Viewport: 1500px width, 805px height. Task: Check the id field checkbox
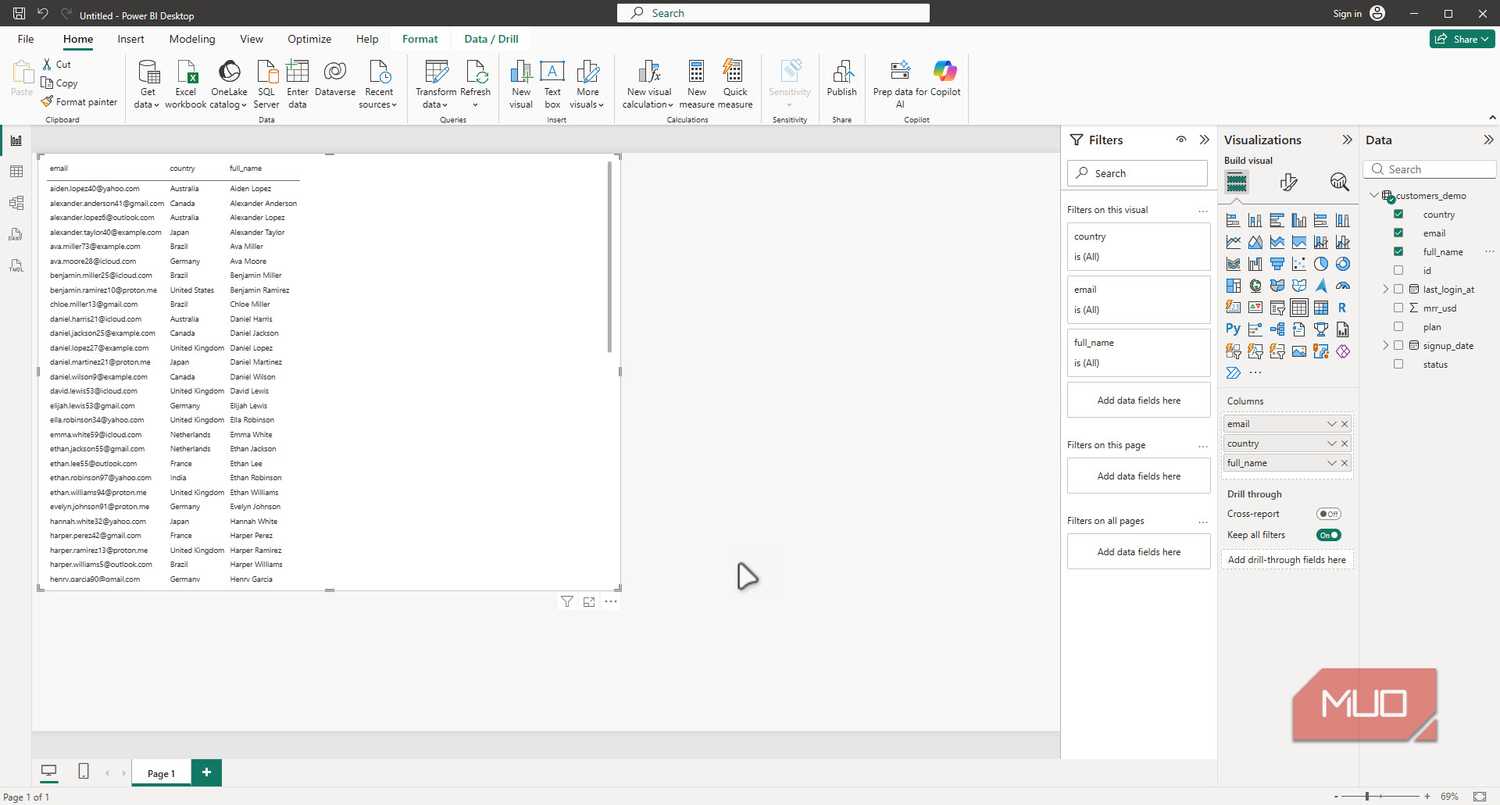tap(1398, 270)
